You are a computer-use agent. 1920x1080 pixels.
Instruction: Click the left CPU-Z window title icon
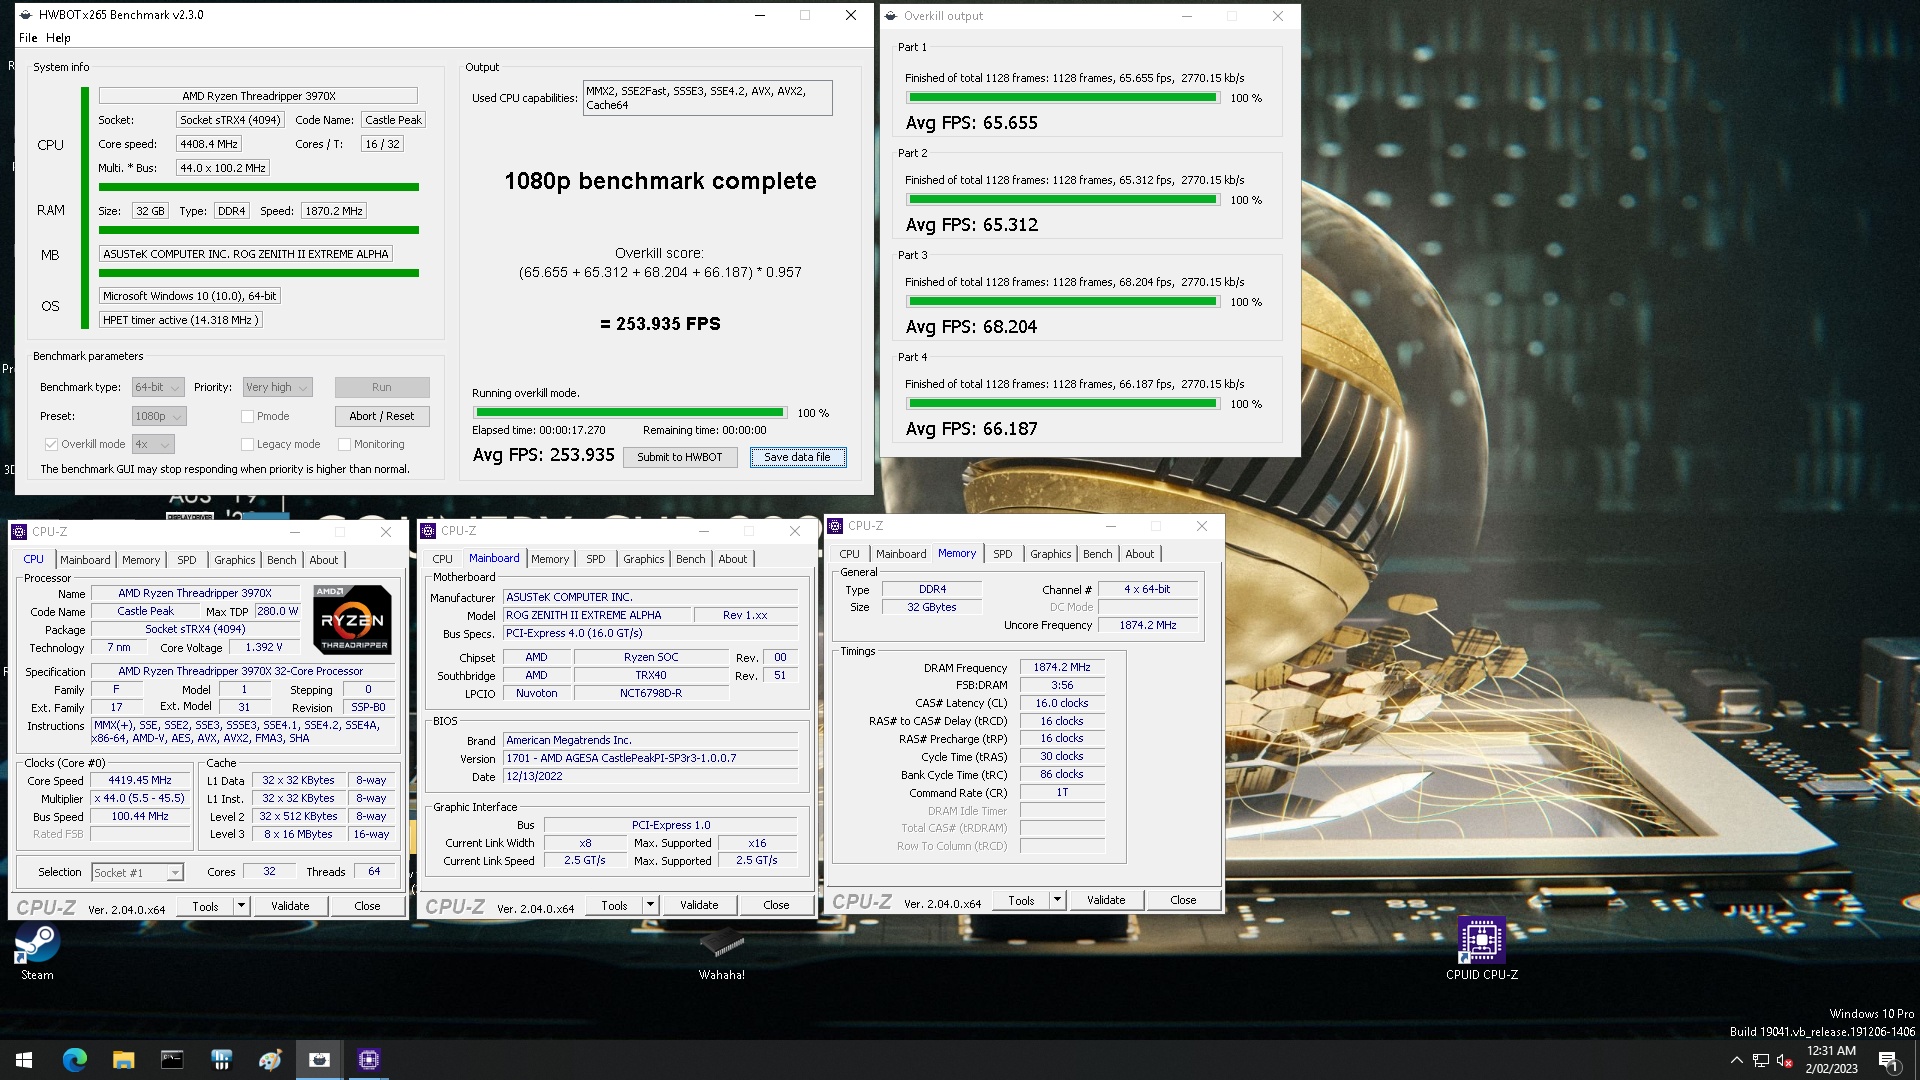click(19, 532)
